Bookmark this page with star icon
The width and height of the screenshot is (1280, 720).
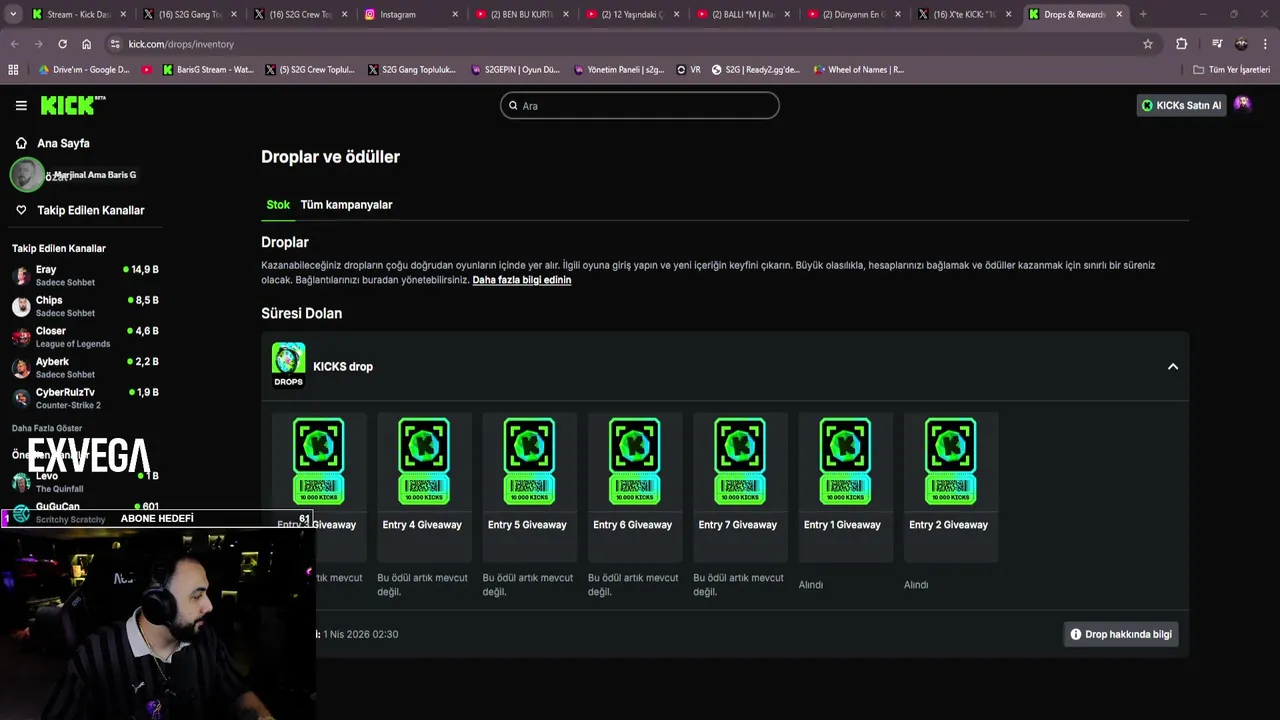click(x=1148, y=44)
